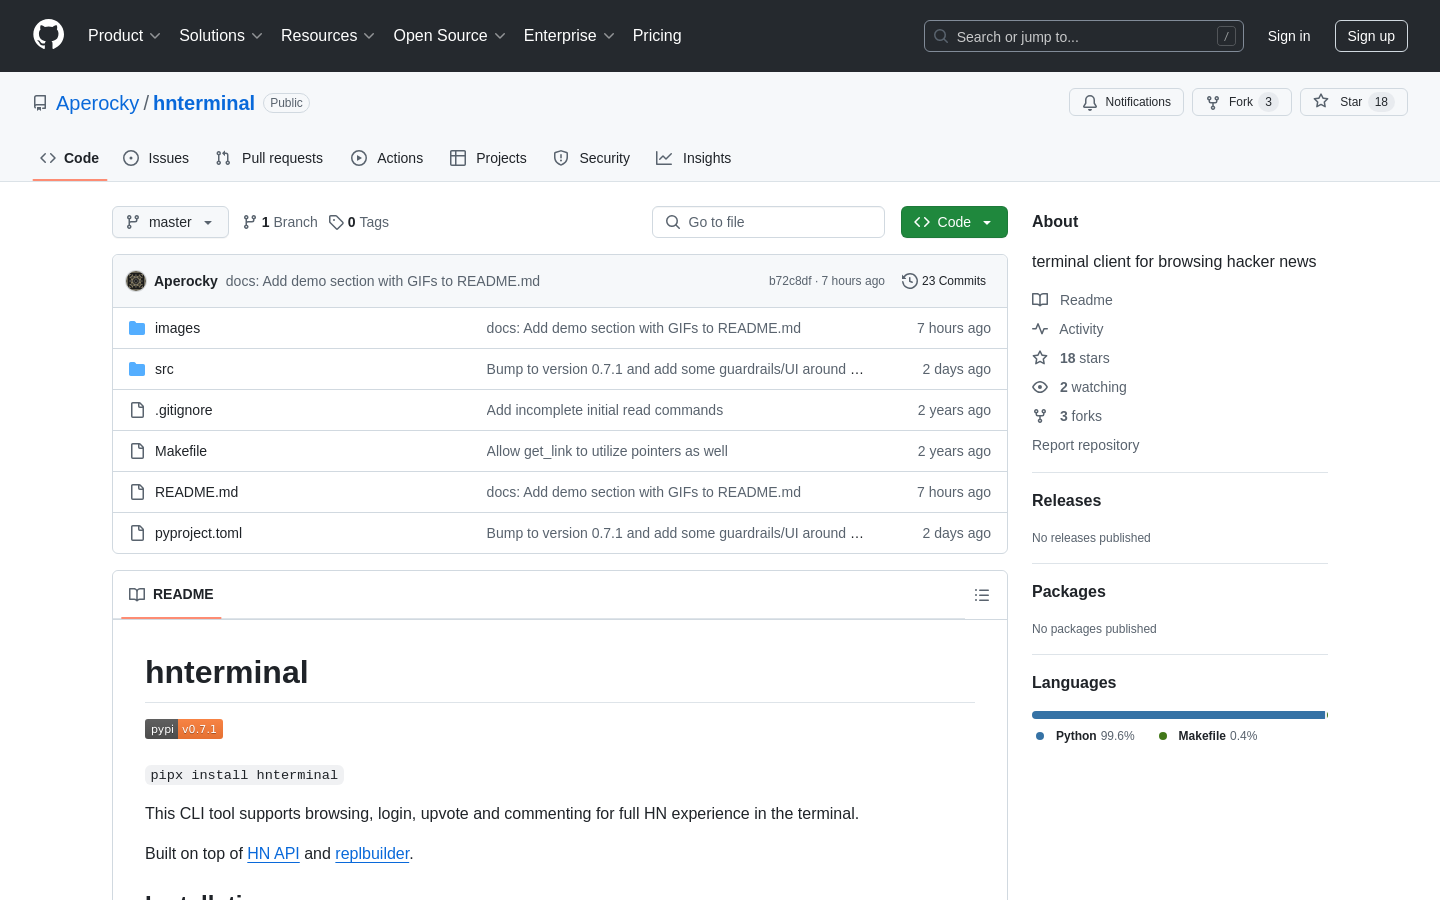Expand the Enterprise menu
Screen dimensions: 1440x900
pos(569,36)
